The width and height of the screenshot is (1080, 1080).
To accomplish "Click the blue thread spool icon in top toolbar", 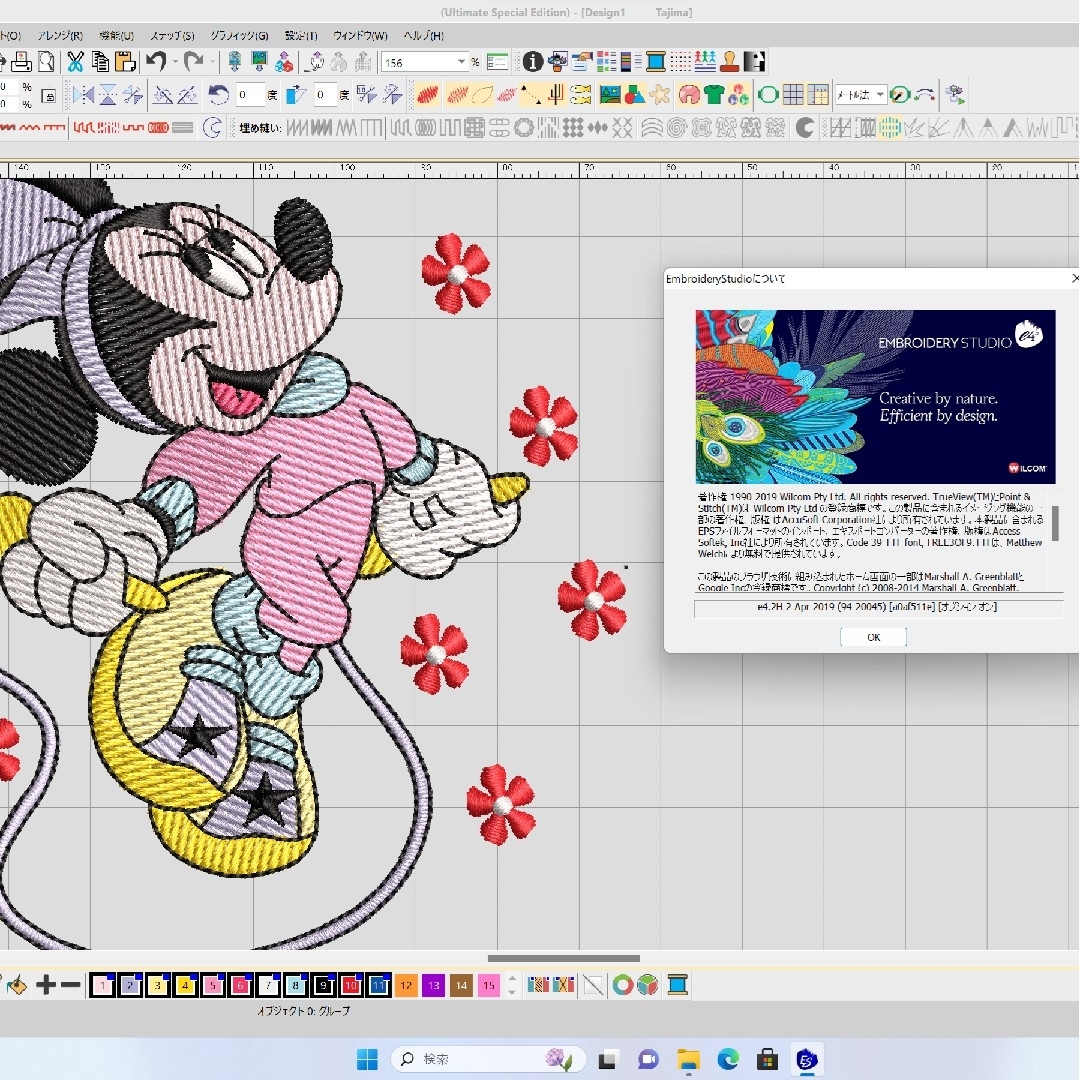I will click(x=656, y=62).
